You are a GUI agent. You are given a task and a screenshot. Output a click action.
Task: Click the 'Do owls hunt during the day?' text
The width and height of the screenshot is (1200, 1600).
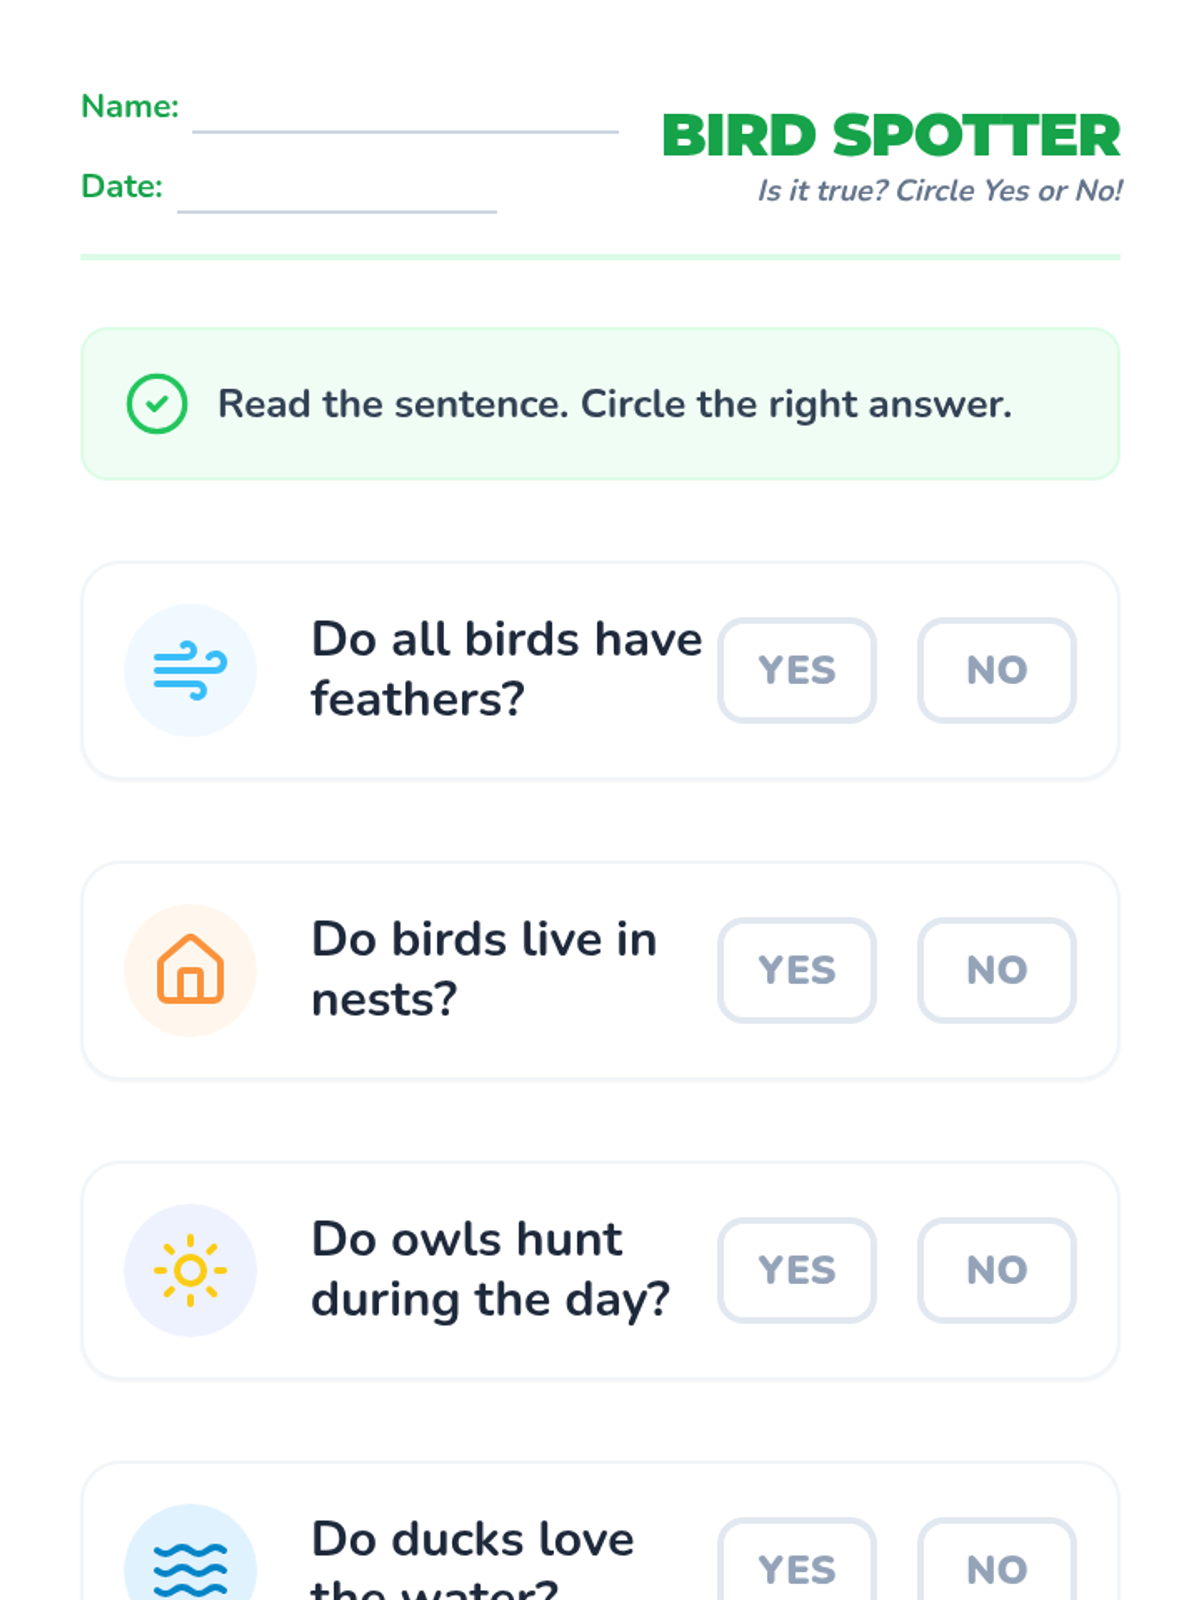pyautogui.click(x=490, y=1269)
